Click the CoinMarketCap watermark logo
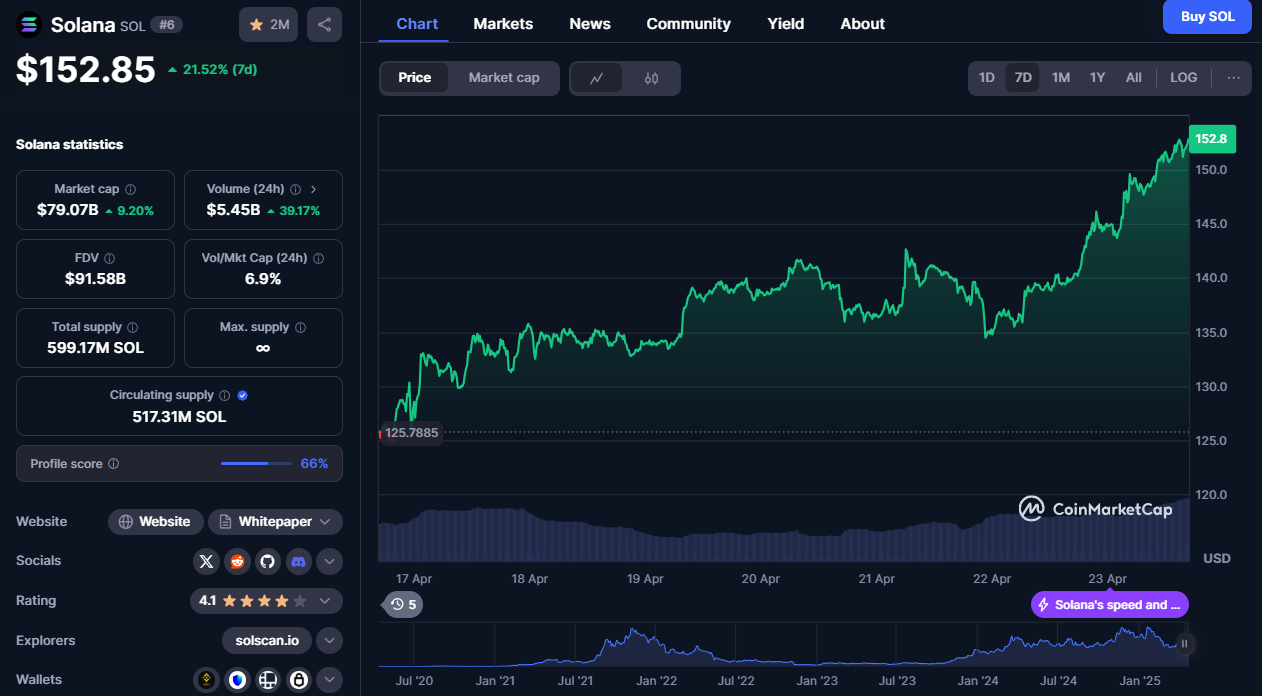Screen dimensions: 1262x696 coord(1096,509)
